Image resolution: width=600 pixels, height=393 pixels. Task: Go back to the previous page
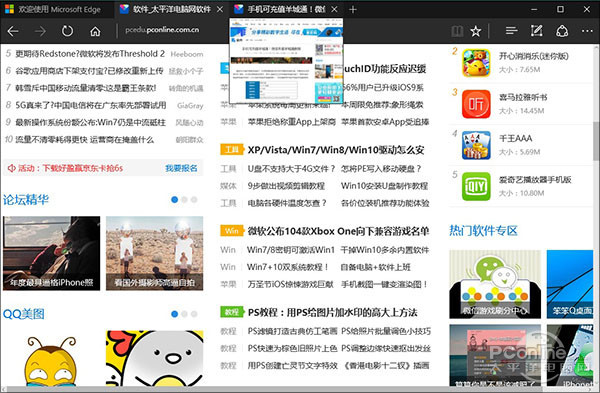tap(13, 31)
